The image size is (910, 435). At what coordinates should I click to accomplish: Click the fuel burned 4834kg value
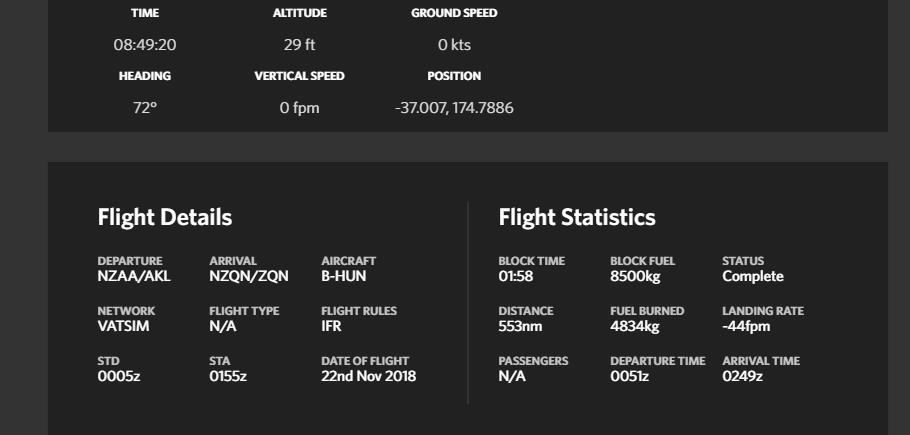[635, 326]
